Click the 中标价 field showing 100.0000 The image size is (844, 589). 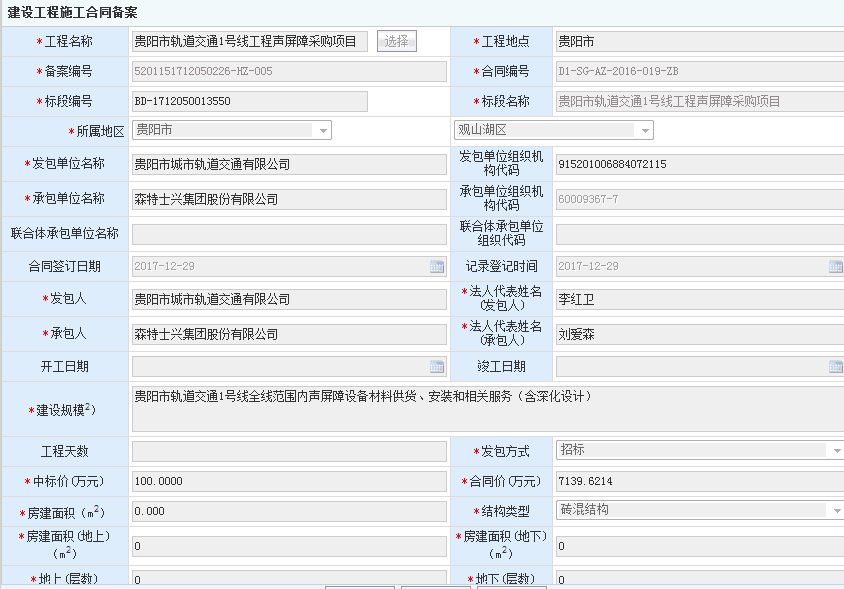[289, 481]
